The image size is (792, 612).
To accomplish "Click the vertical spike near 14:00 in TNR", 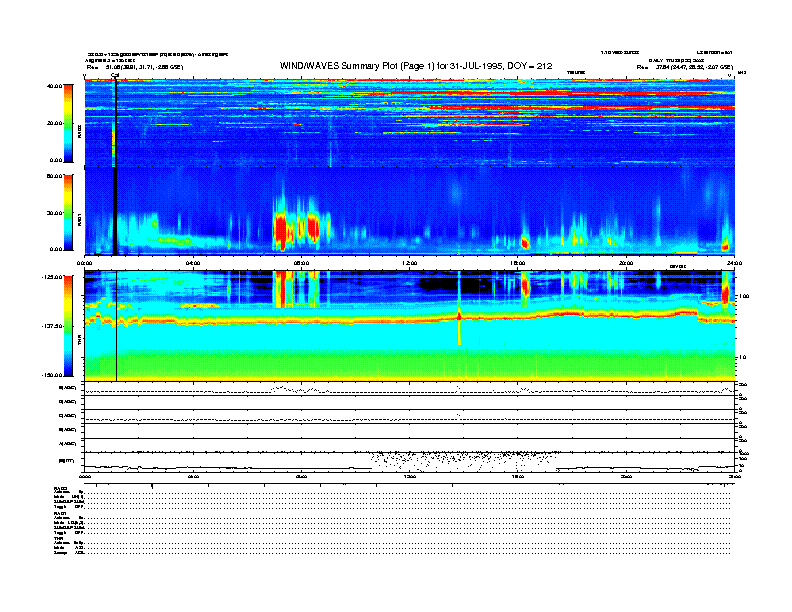I will click(459, 309).
